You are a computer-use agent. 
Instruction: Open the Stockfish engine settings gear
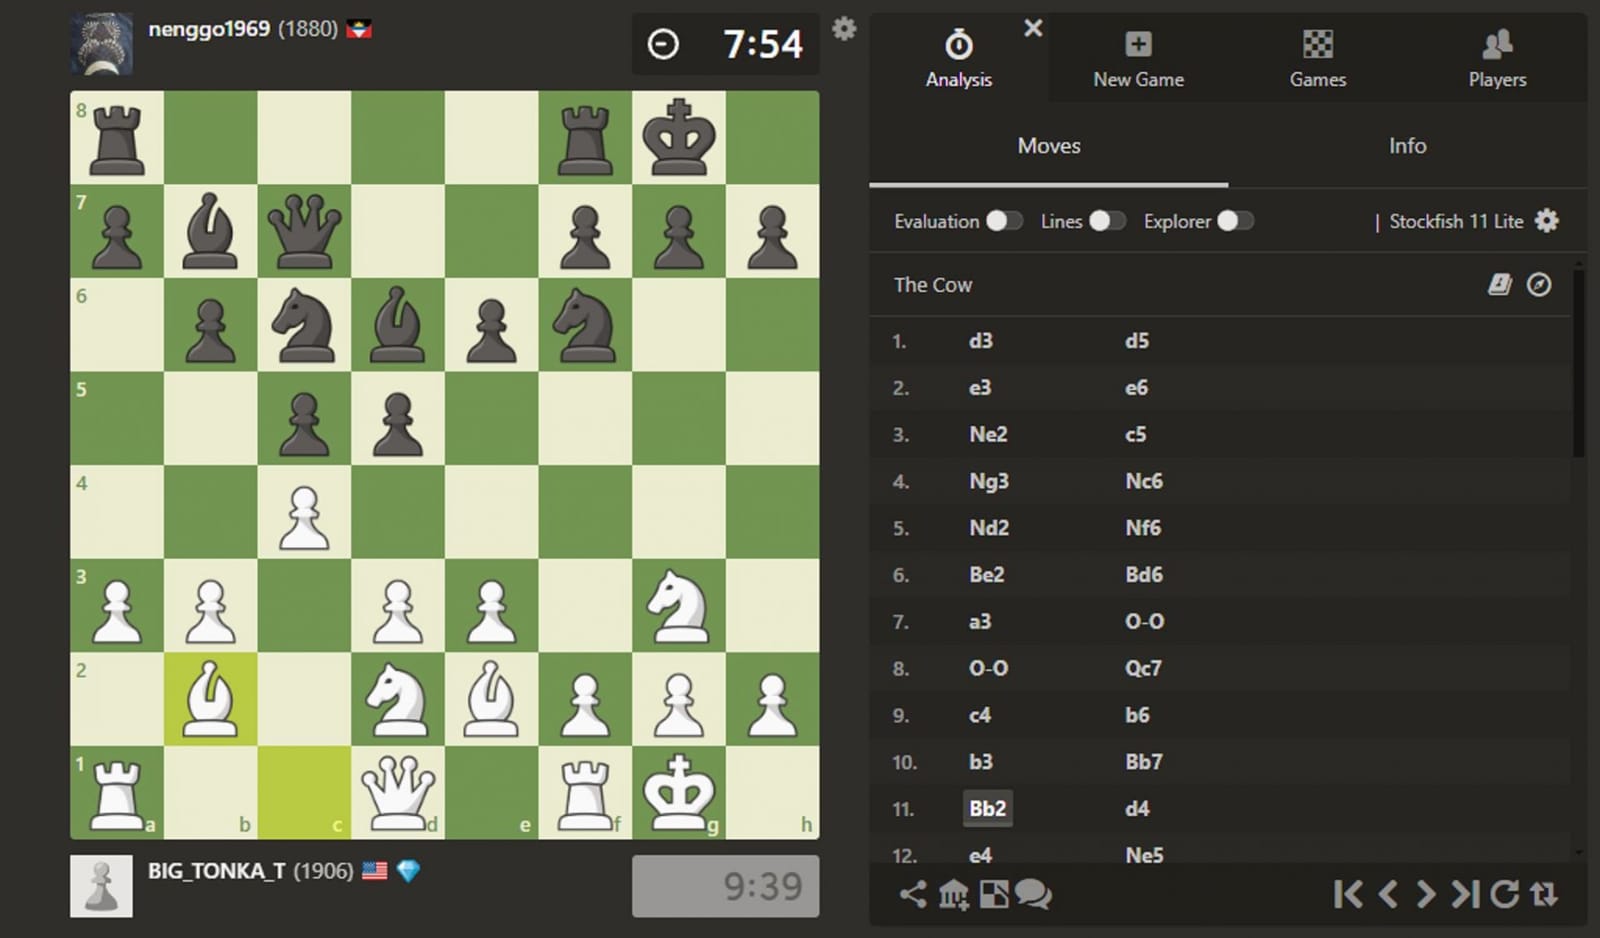1547,221
